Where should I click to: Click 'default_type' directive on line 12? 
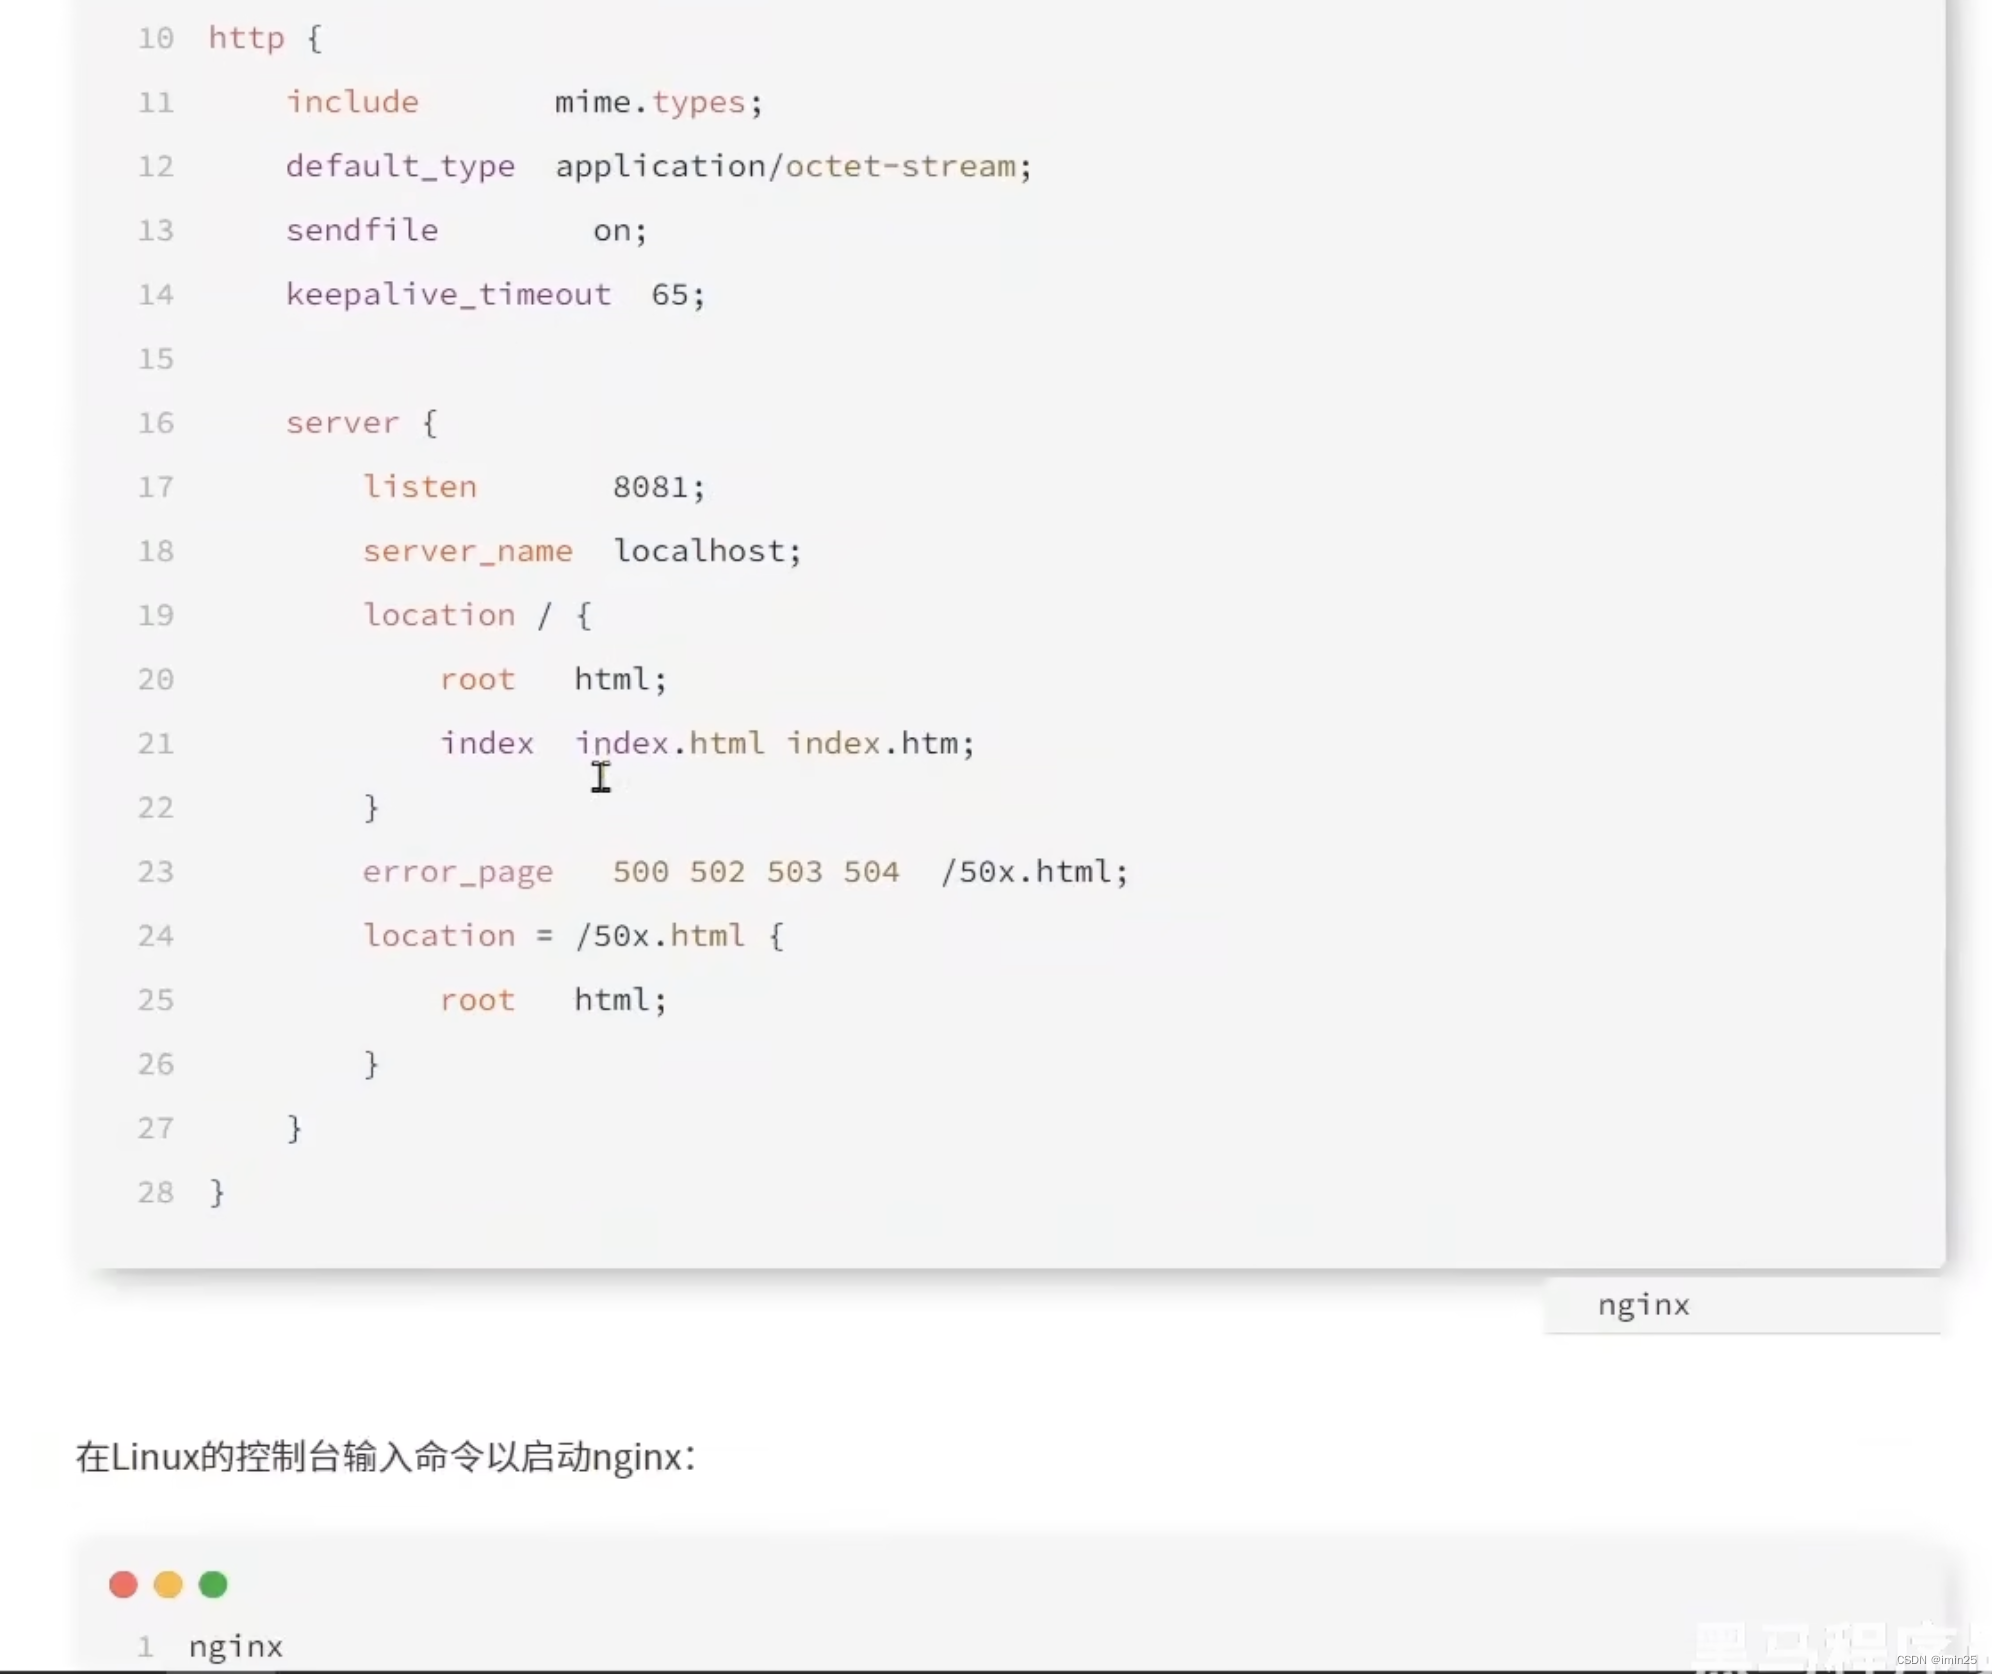tap(400, 167)
